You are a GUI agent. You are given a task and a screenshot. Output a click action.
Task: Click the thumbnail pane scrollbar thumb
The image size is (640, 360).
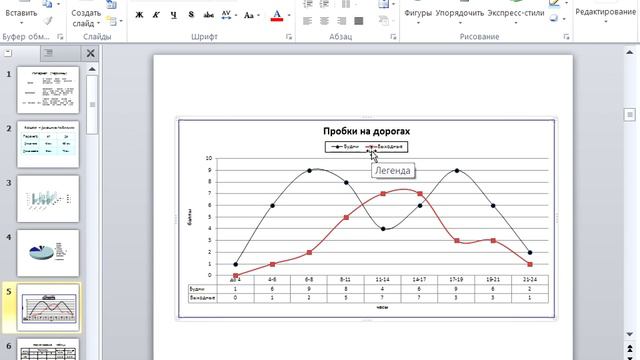coord(92,104)
